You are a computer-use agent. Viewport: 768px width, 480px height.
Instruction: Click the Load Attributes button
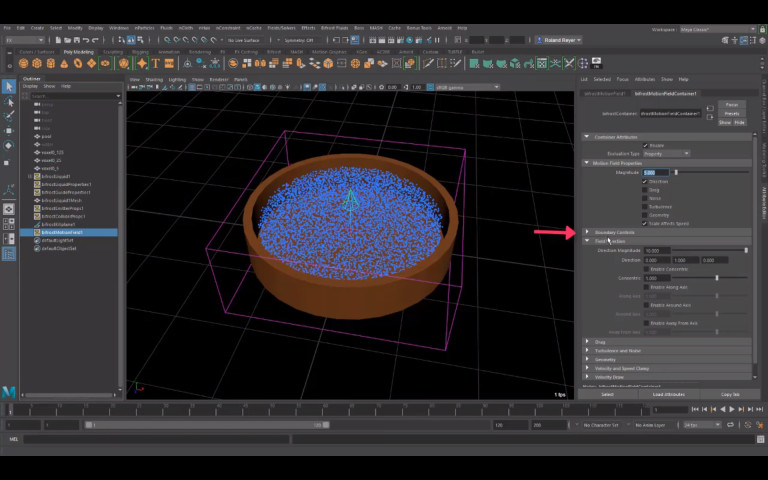pos(669,394)
